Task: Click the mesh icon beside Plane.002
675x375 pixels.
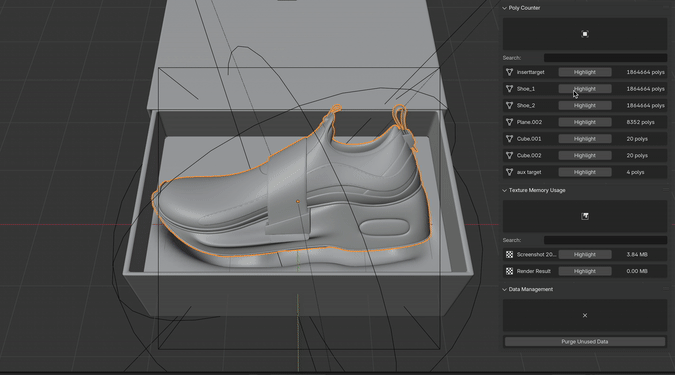Action: coord(509,122)
